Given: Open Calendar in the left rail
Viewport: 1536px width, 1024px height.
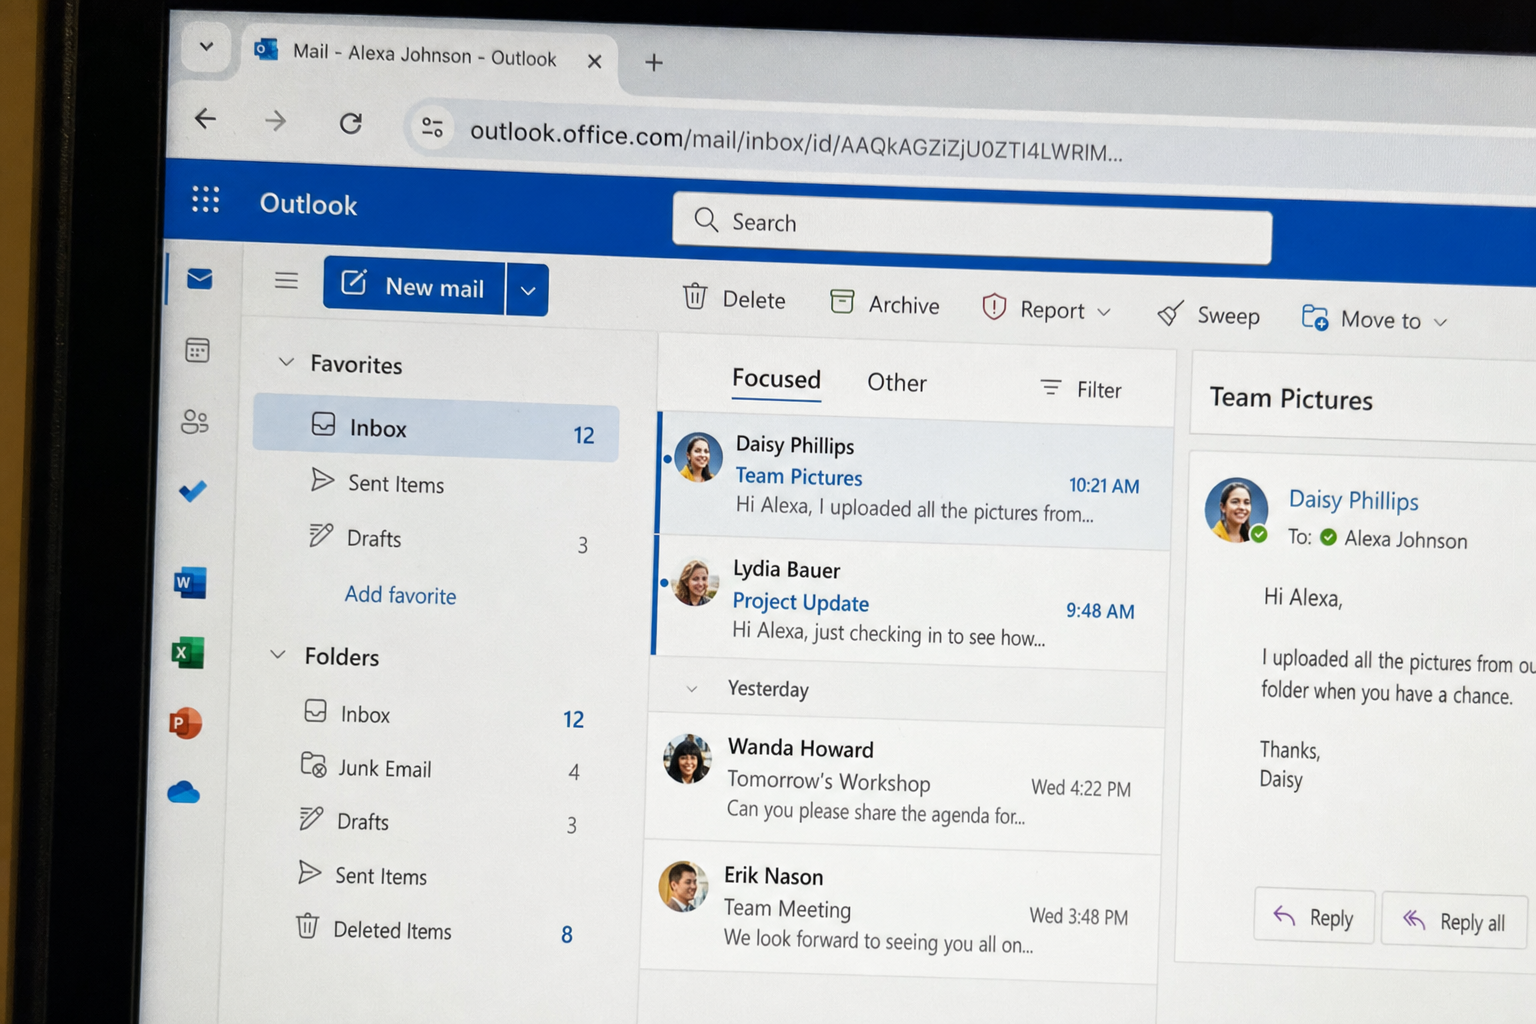Looking at the screenshot, I should [x=197, y=350].
